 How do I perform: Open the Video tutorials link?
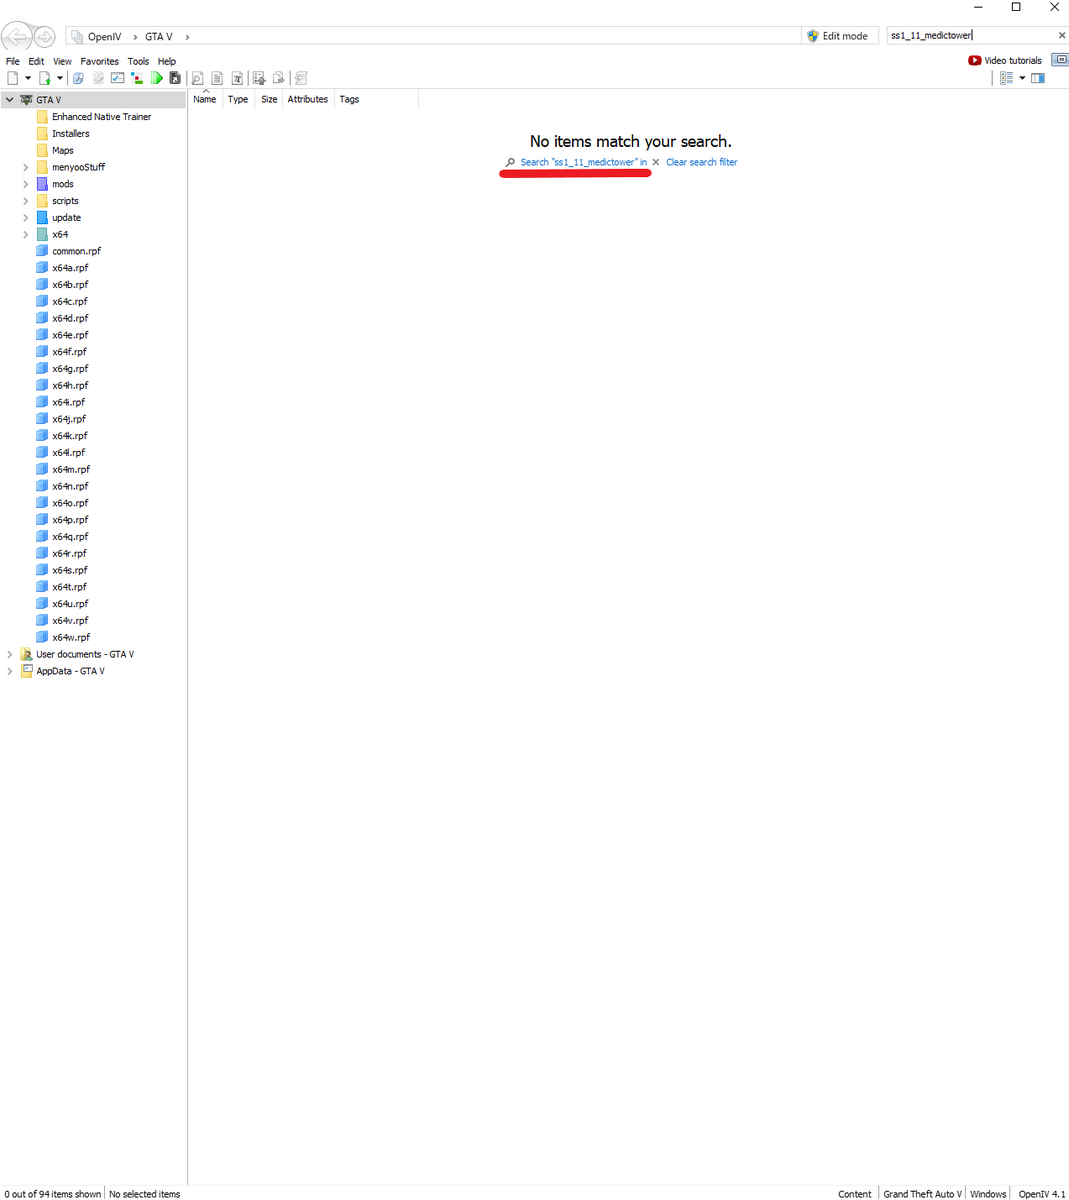tap(1013, 61)
